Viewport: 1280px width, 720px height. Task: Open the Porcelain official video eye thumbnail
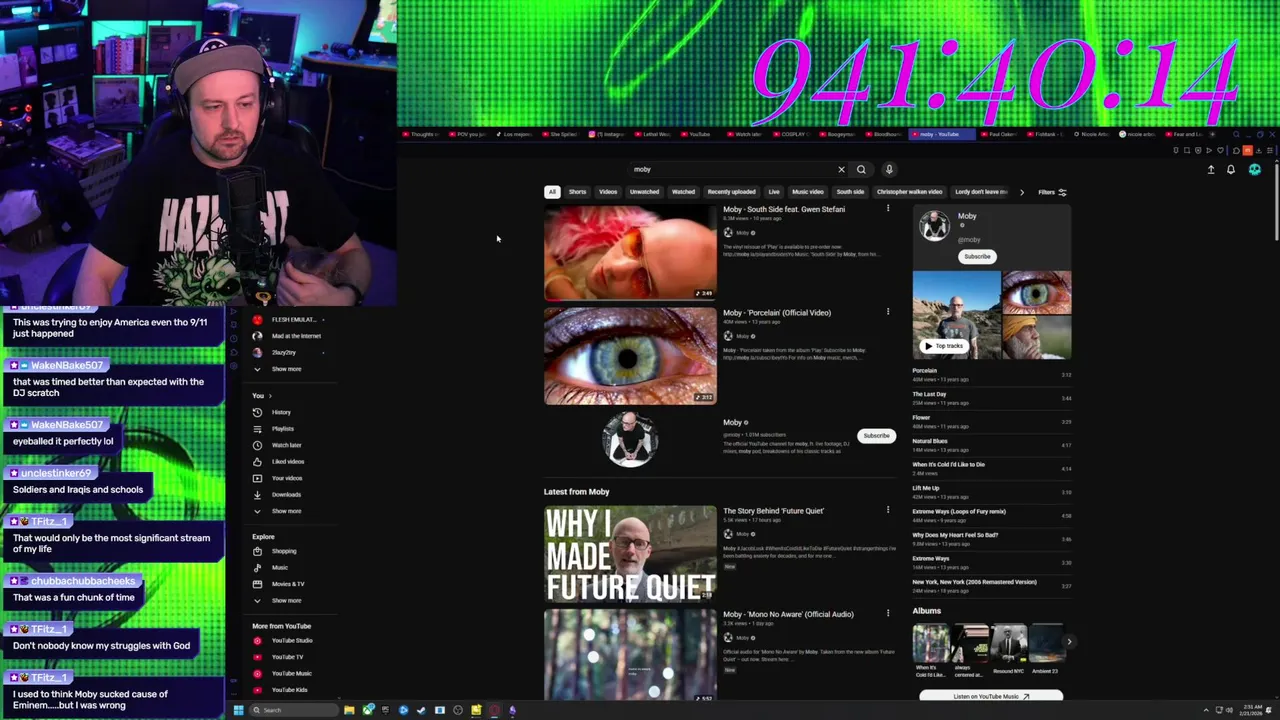[630, 356]
